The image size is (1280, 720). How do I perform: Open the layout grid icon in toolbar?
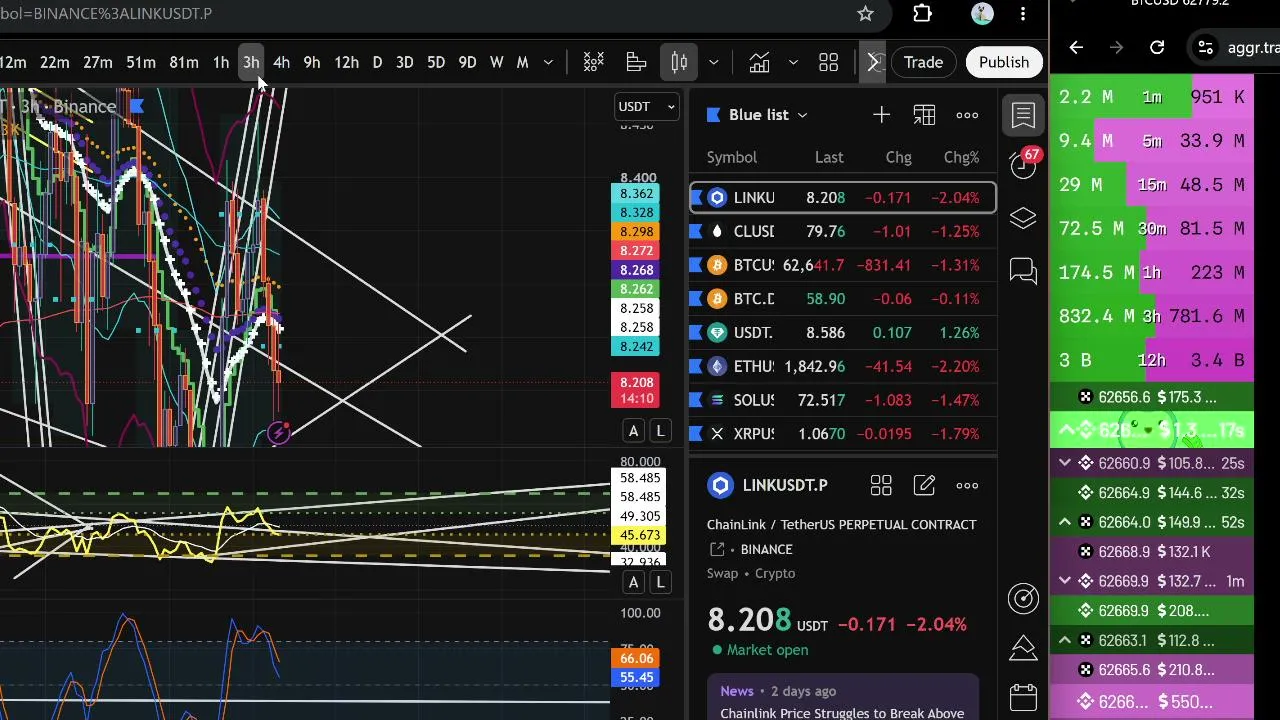(828, 63)
